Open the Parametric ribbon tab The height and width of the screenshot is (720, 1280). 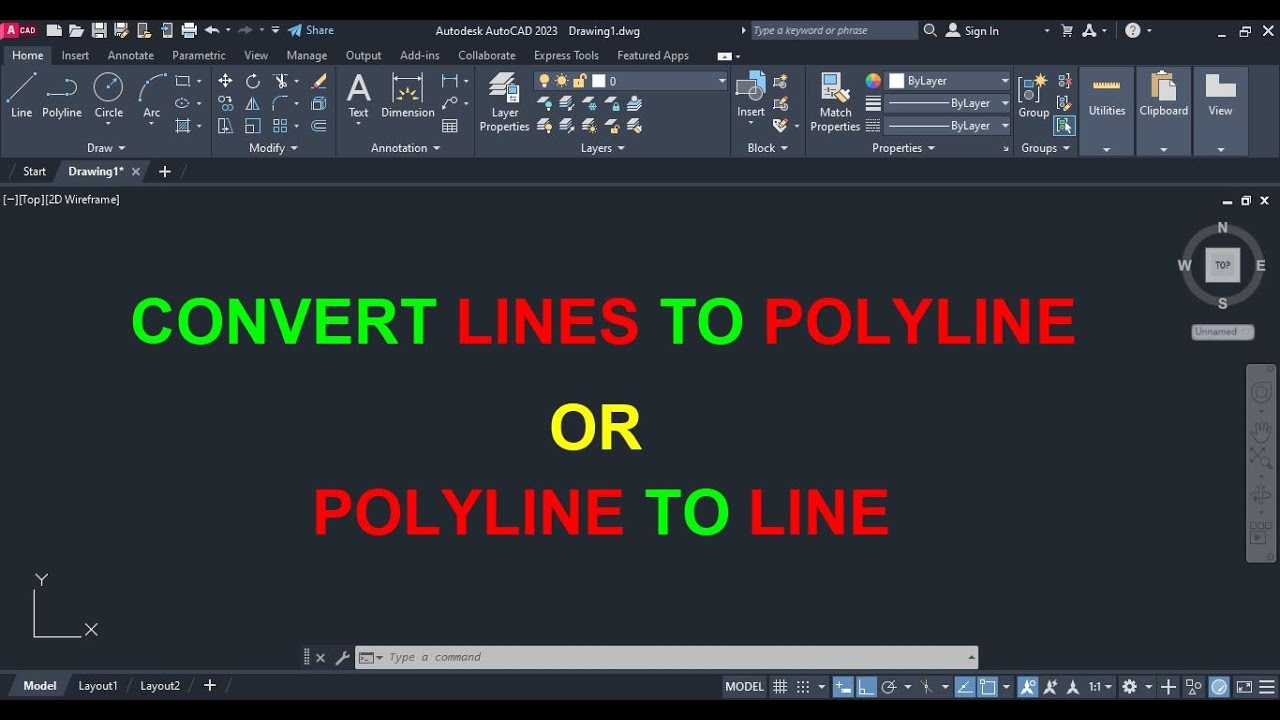[x=199, y=56]
